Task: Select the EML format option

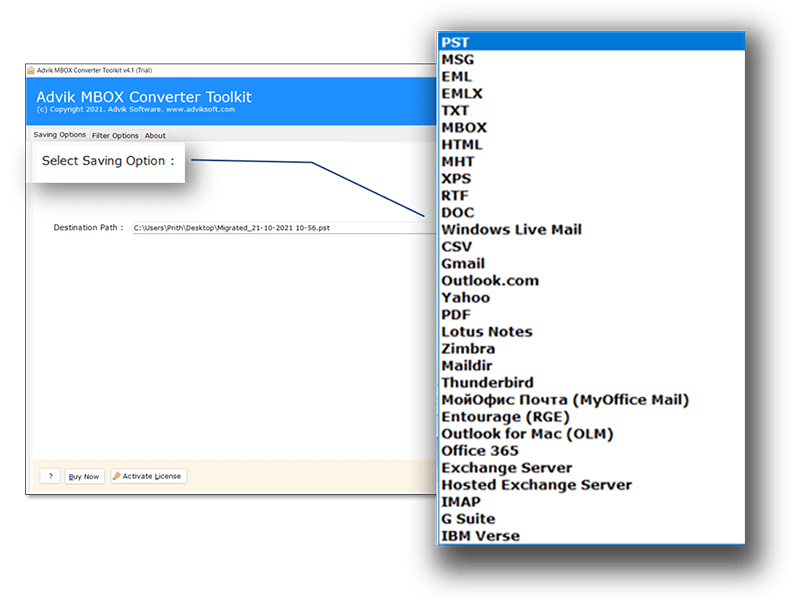Action: pyautogui.click(x=592, y=77)
